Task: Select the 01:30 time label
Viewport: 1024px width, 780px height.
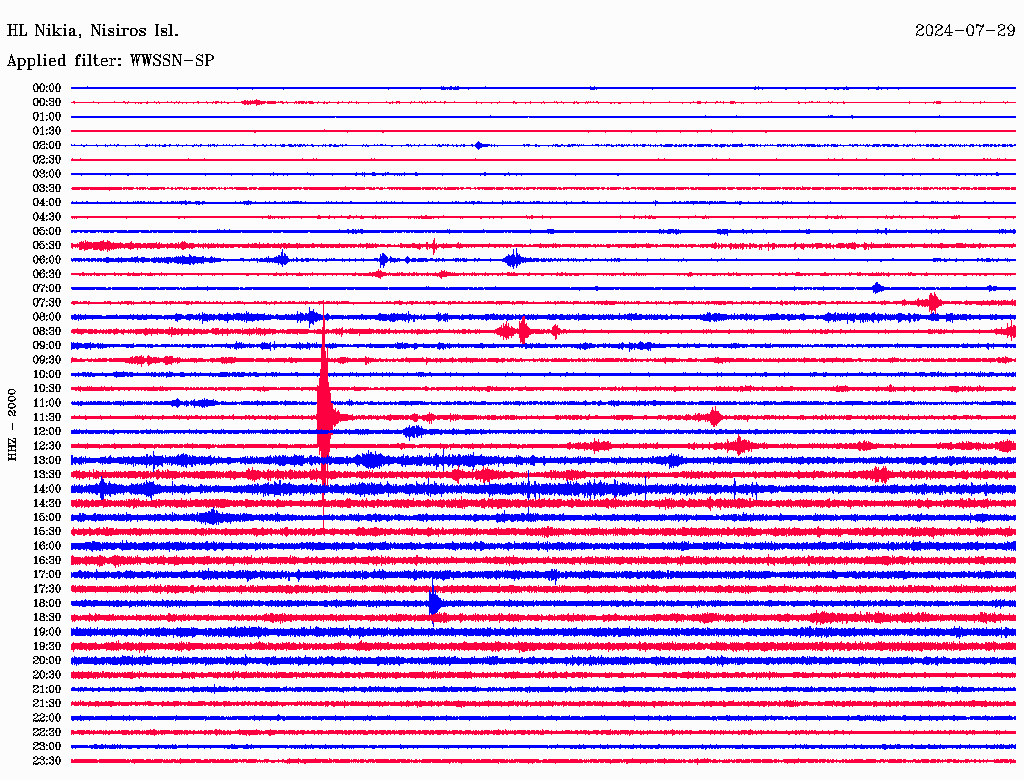Action: pos(47,131)
